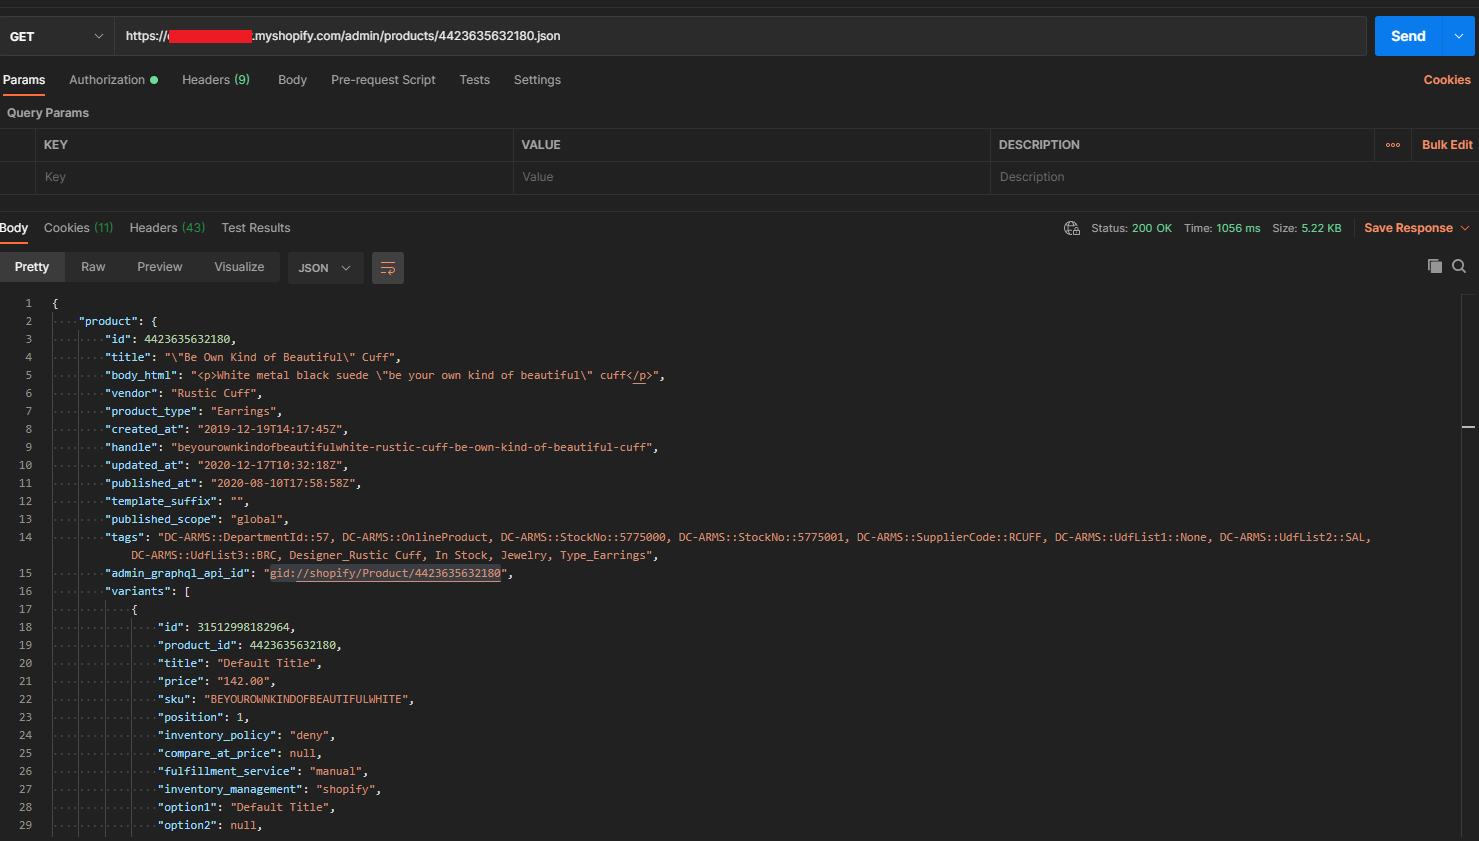Click the wrap lines icon button
Viewport: 1479px width, 841px height.
(x=388, y=268)
